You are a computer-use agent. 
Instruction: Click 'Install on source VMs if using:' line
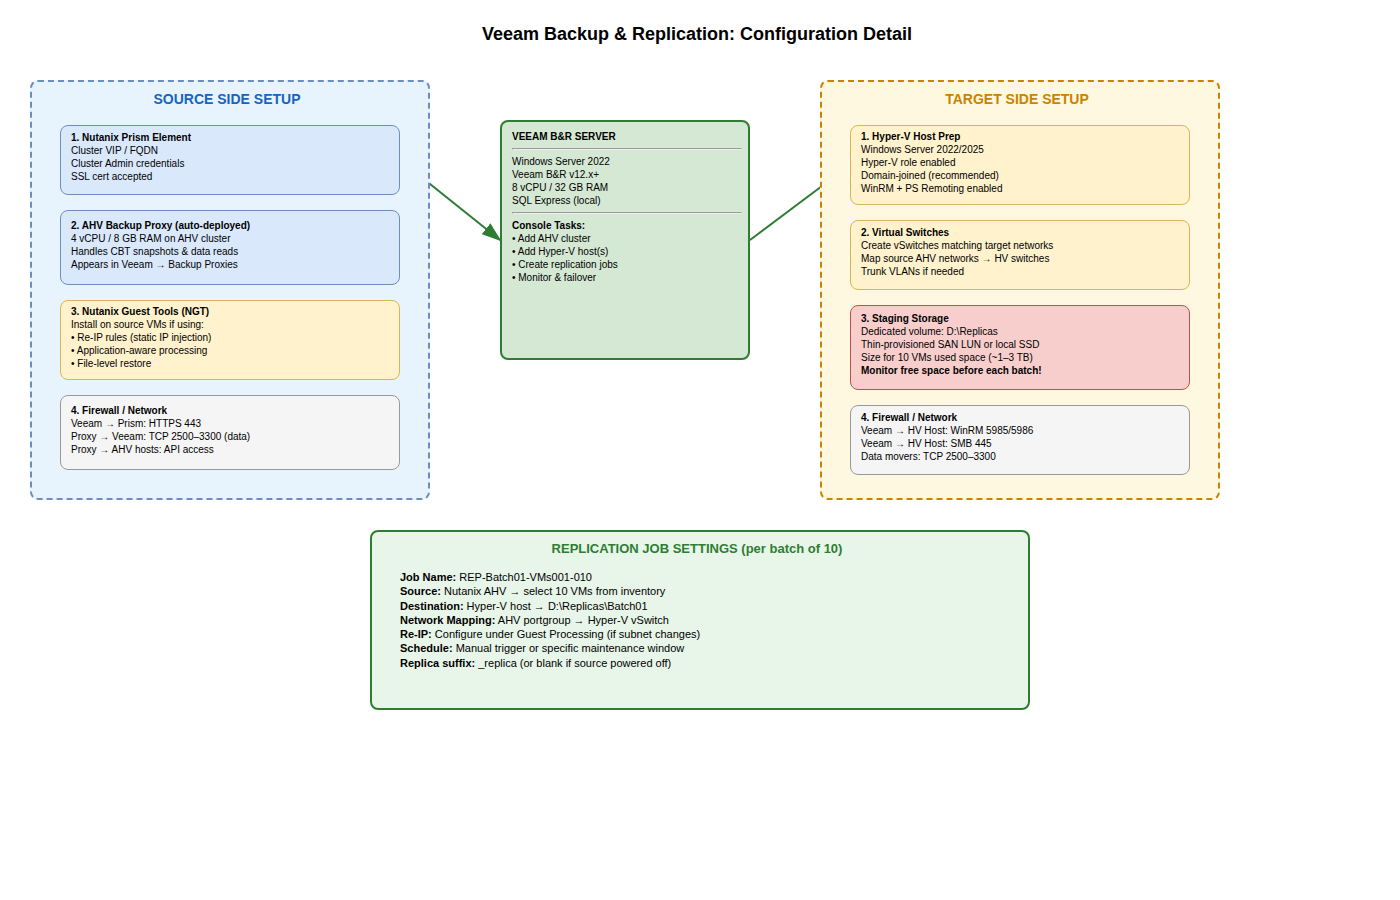[137, 324]
